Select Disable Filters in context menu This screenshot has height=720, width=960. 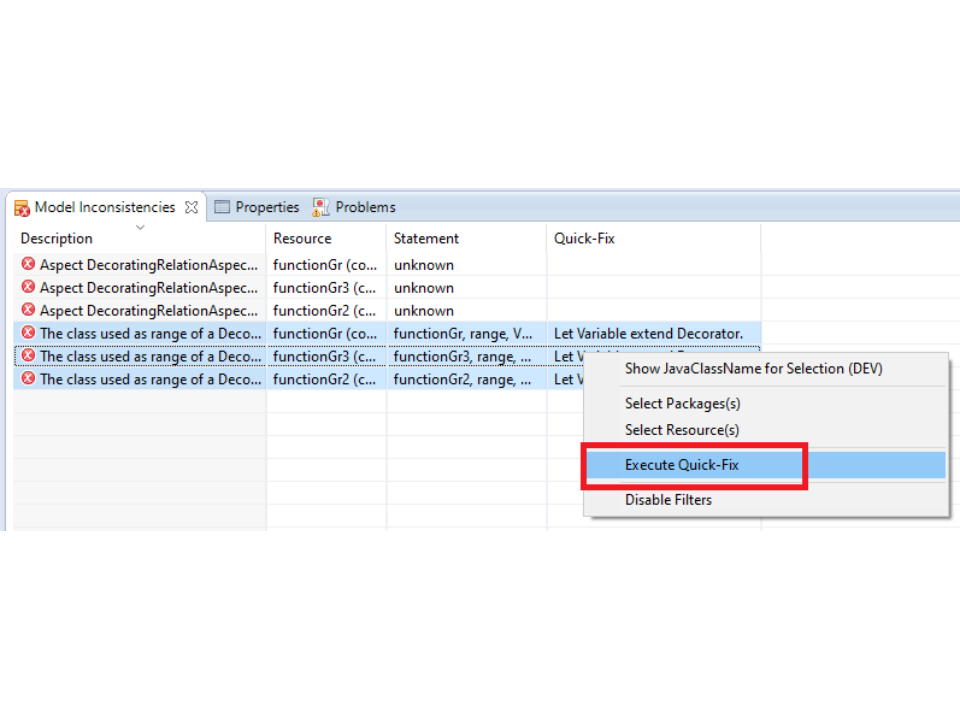tap(668, 500)
